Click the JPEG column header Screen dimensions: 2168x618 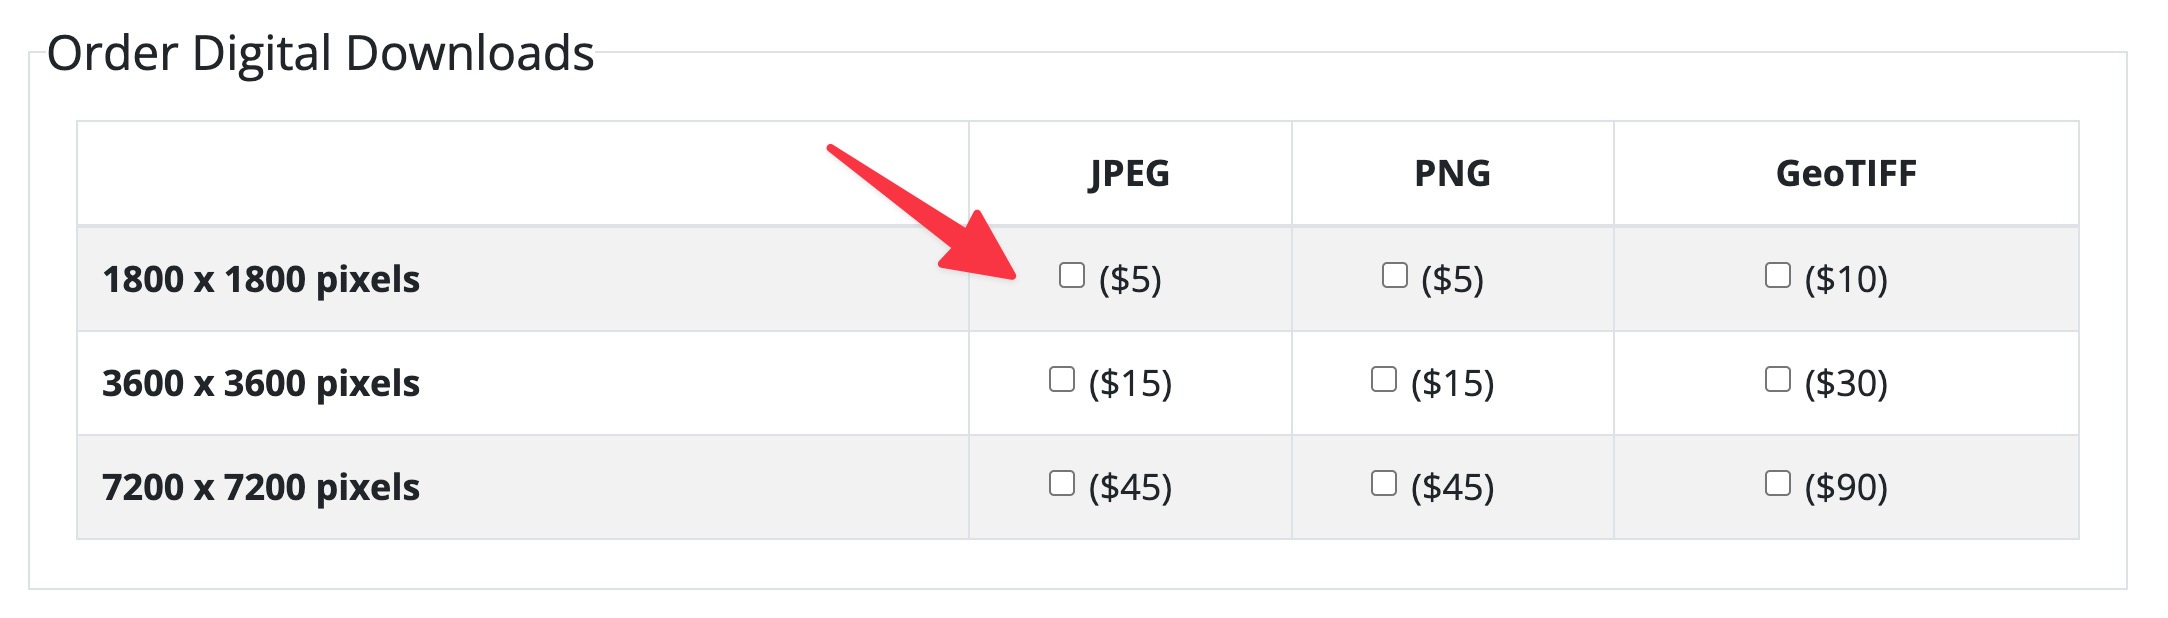(x=1129, y=174)
